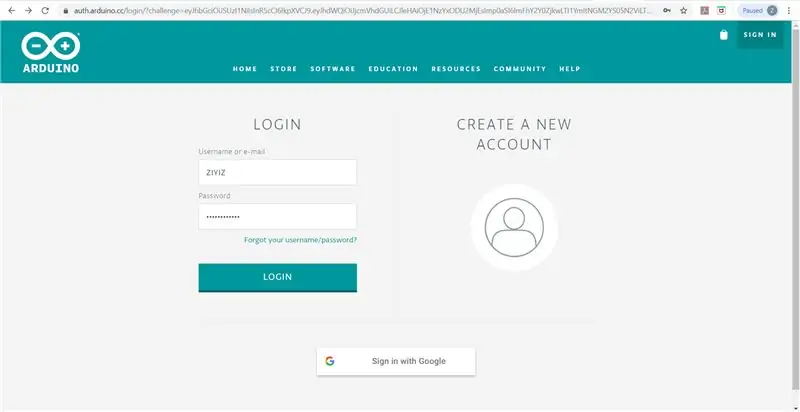Click the Paused profile chip

(x=759, y=10)
